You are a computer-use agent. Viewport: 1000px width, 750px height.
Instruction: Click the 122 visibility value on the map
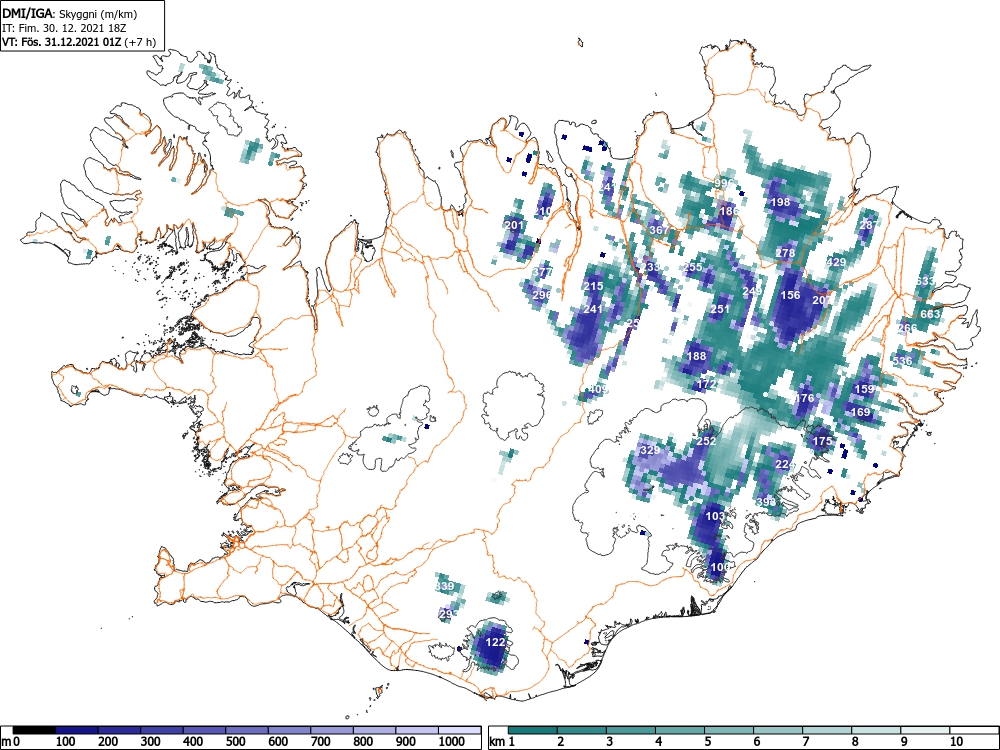(496, 642)
